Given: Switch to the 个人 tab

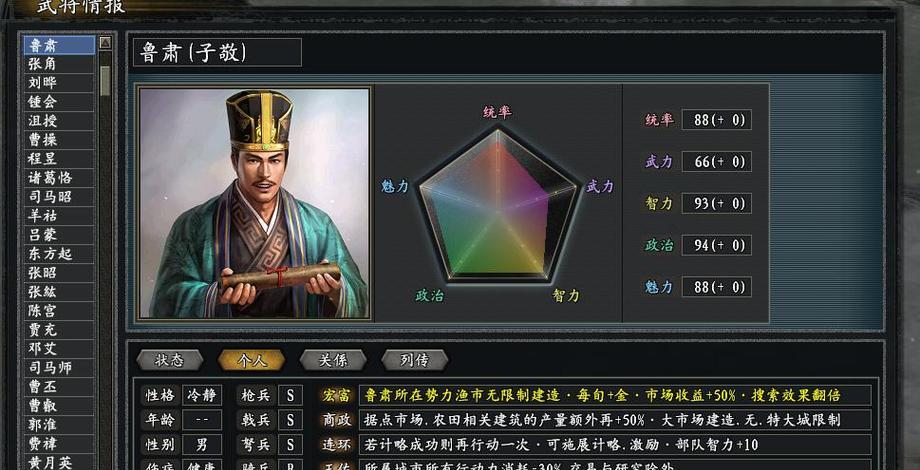Looking at the screenshot, I should [x=252, y=360].
